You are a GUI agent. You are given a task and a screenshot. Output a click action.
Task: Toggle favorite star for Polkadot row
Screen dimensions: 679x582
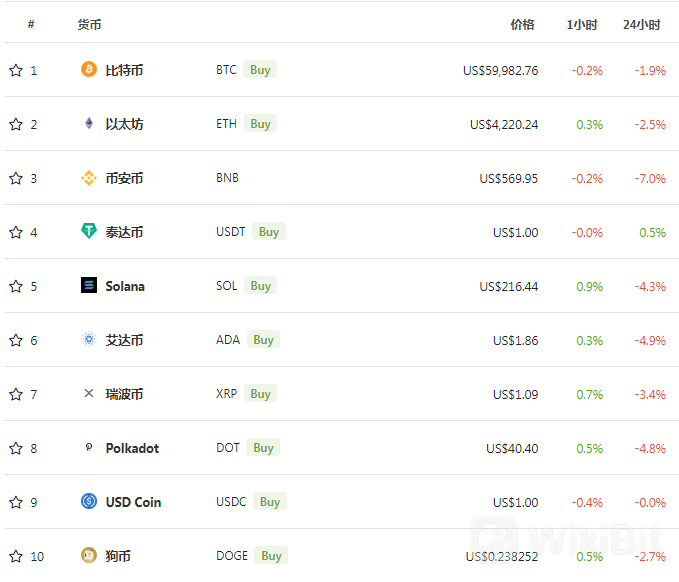coord(16,448)
